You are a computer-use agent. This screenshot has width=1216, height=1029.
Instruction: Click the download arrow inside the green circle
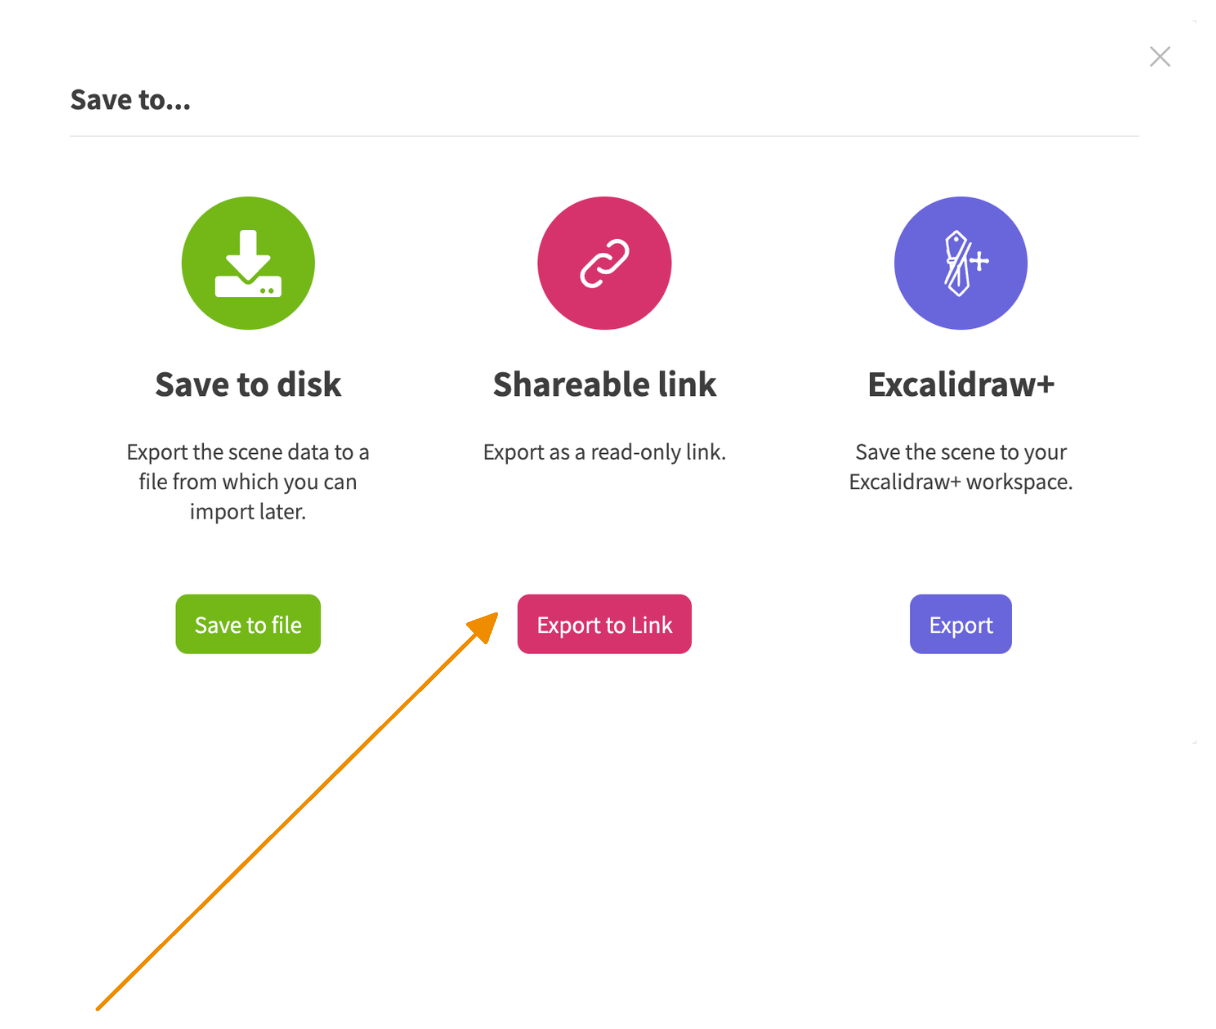pos(248,250)
